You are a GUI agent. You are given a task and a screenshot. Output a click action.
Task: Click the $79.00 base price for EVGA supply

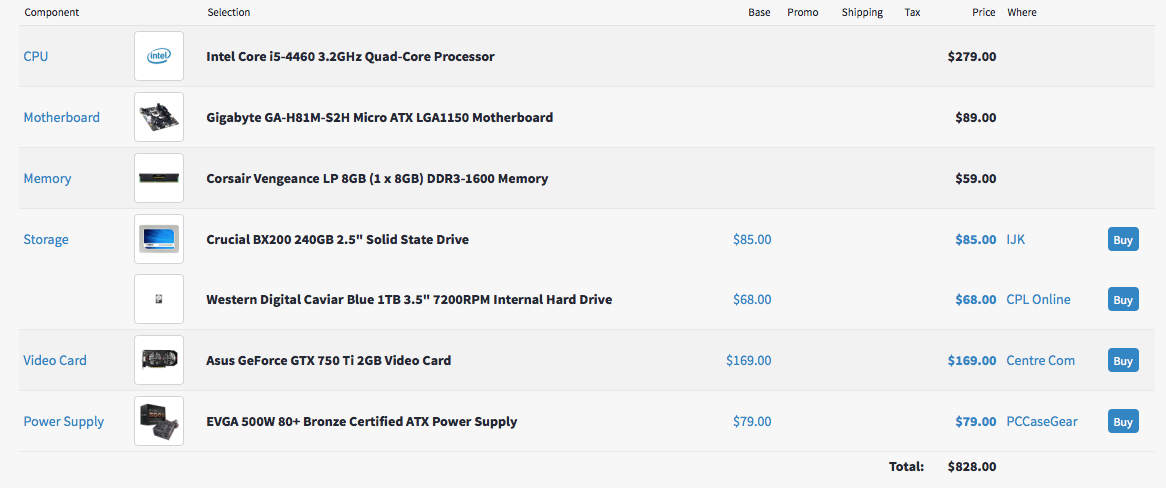(x=752, y=422)
